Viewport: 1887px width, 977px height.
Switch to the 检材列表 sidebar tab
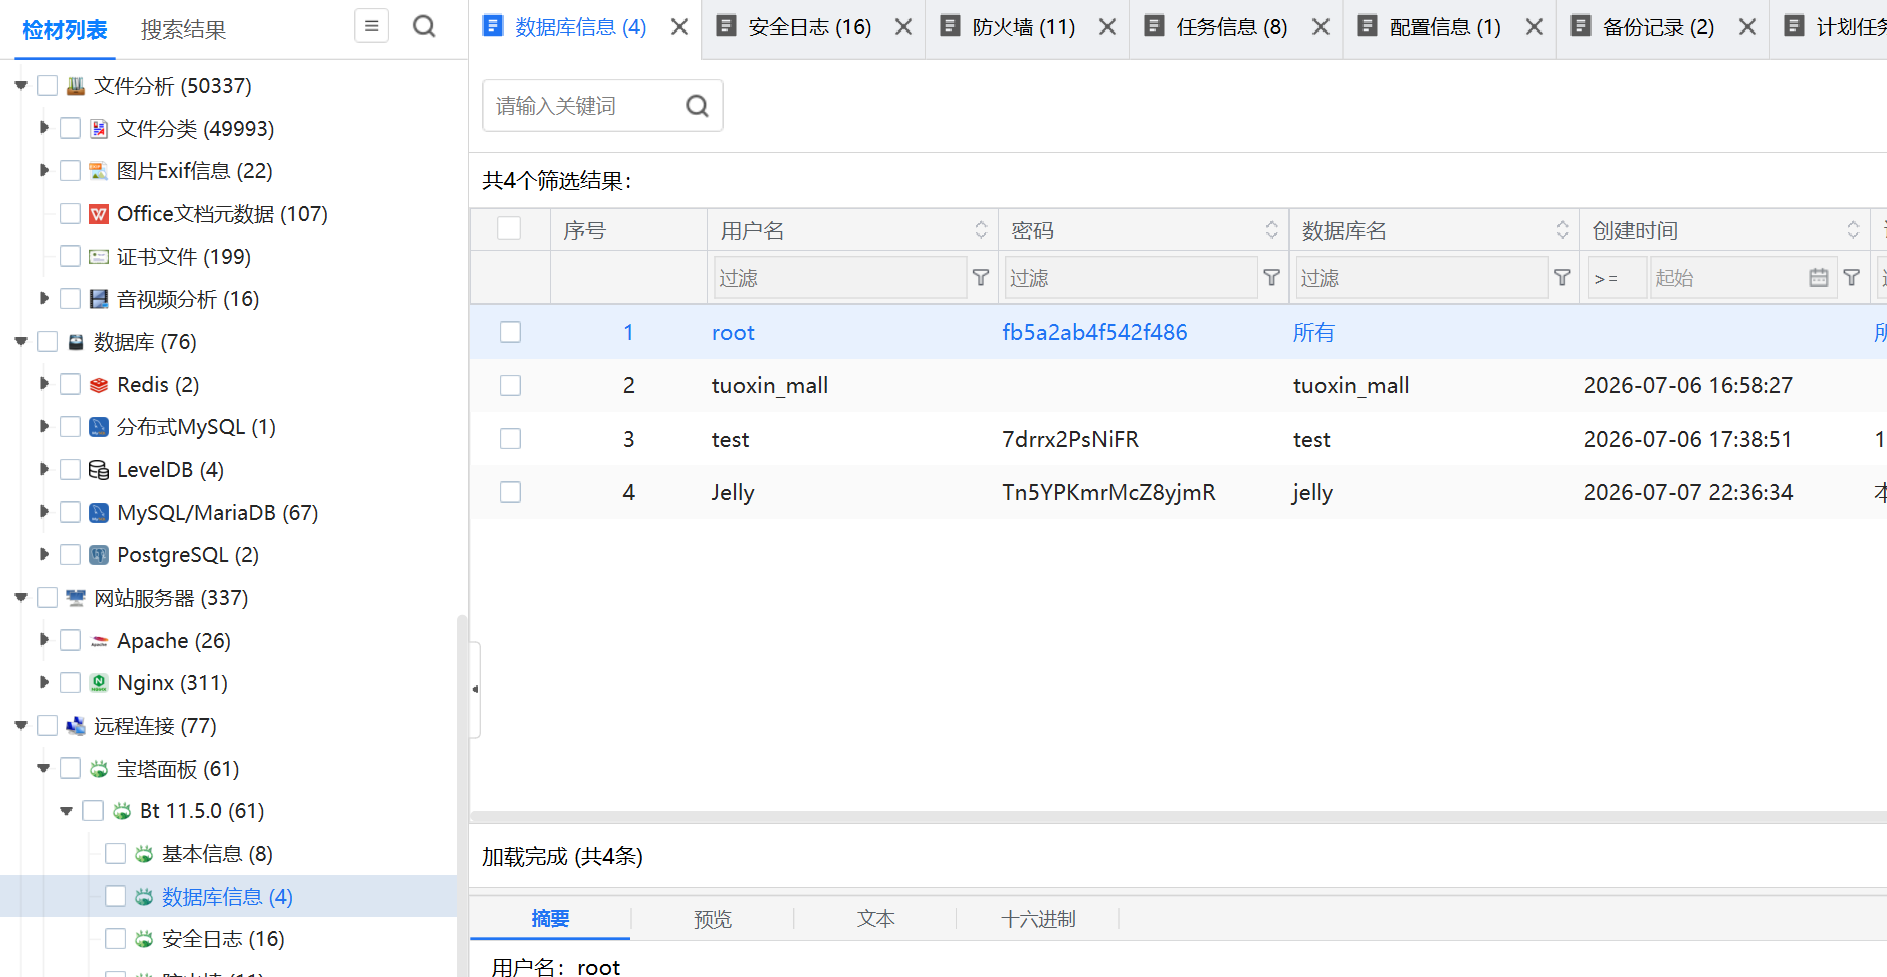click(x=65, y=30)
